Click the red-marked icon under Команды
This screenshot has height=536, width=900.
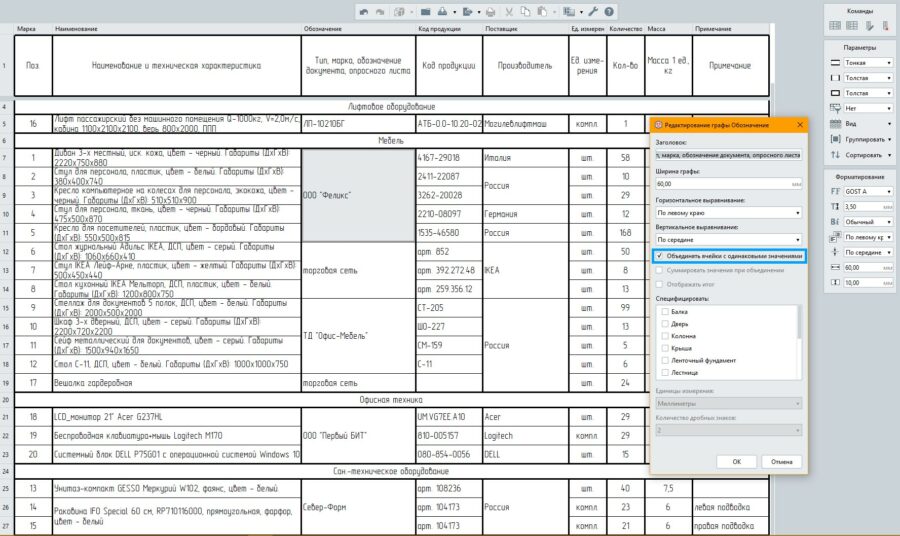(886, 25)
